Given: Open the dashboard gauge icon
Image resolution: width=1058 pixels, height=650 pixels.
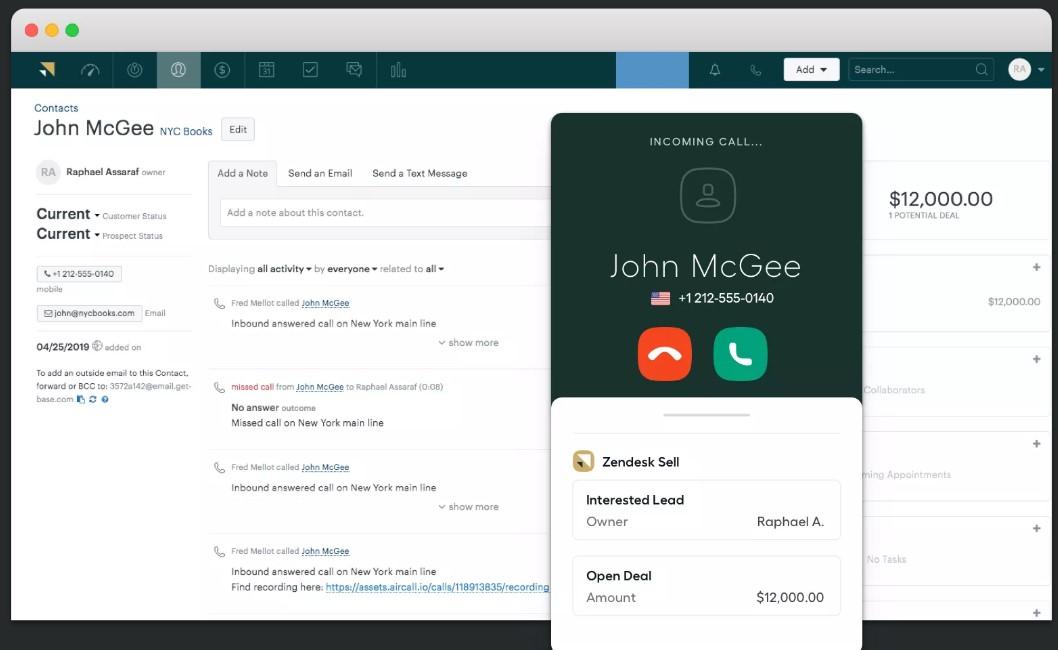Looking at the screenshot, I should (x=90, y=70).
